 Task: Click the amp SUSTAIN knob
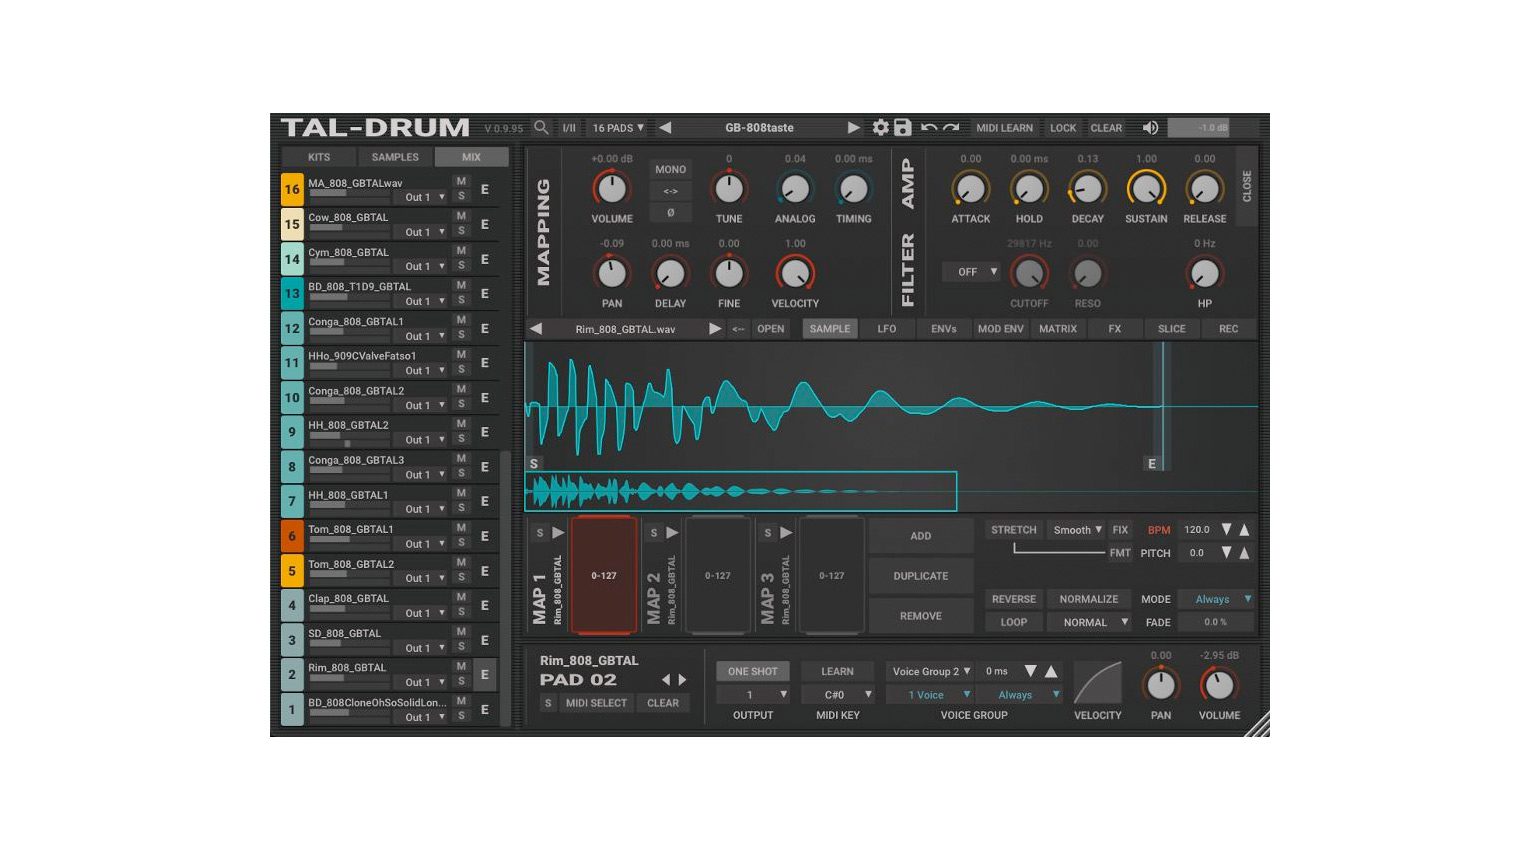click(1146, 188)
